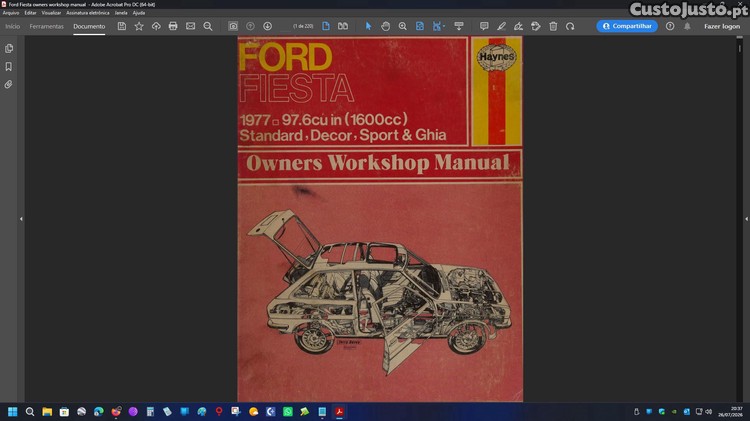
Task: Click the read mode icon
Action: coord(459,26)
